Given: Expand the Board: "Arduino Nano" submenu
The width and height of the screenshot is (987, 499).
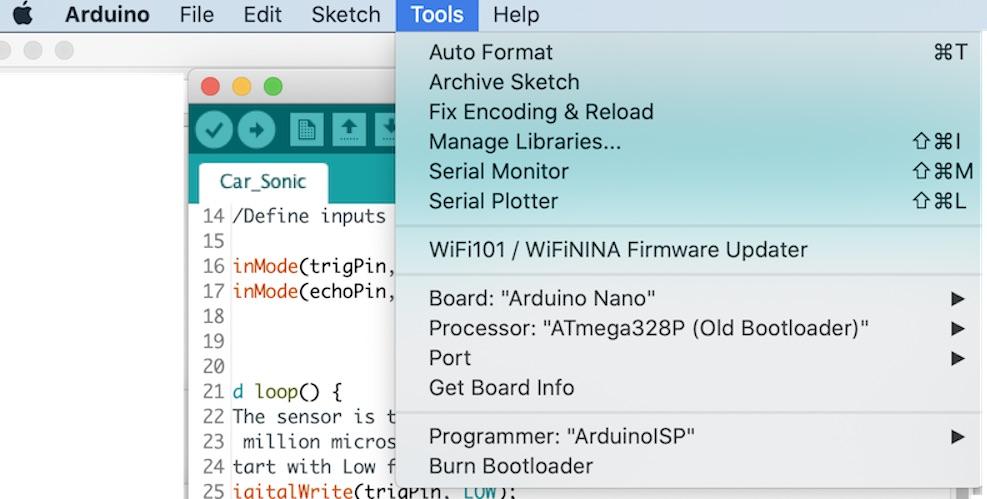Looking at the screenshot, I should coord(689,298).
